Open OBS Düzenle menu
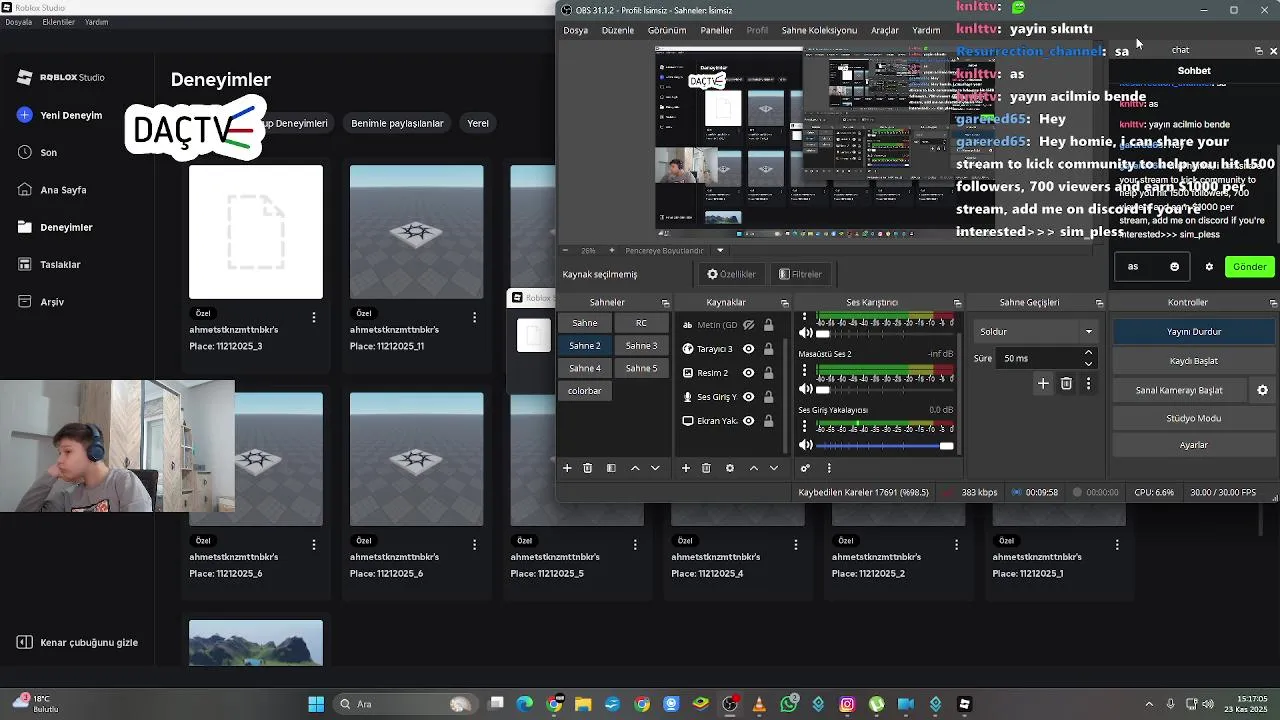 coord(618,30)
